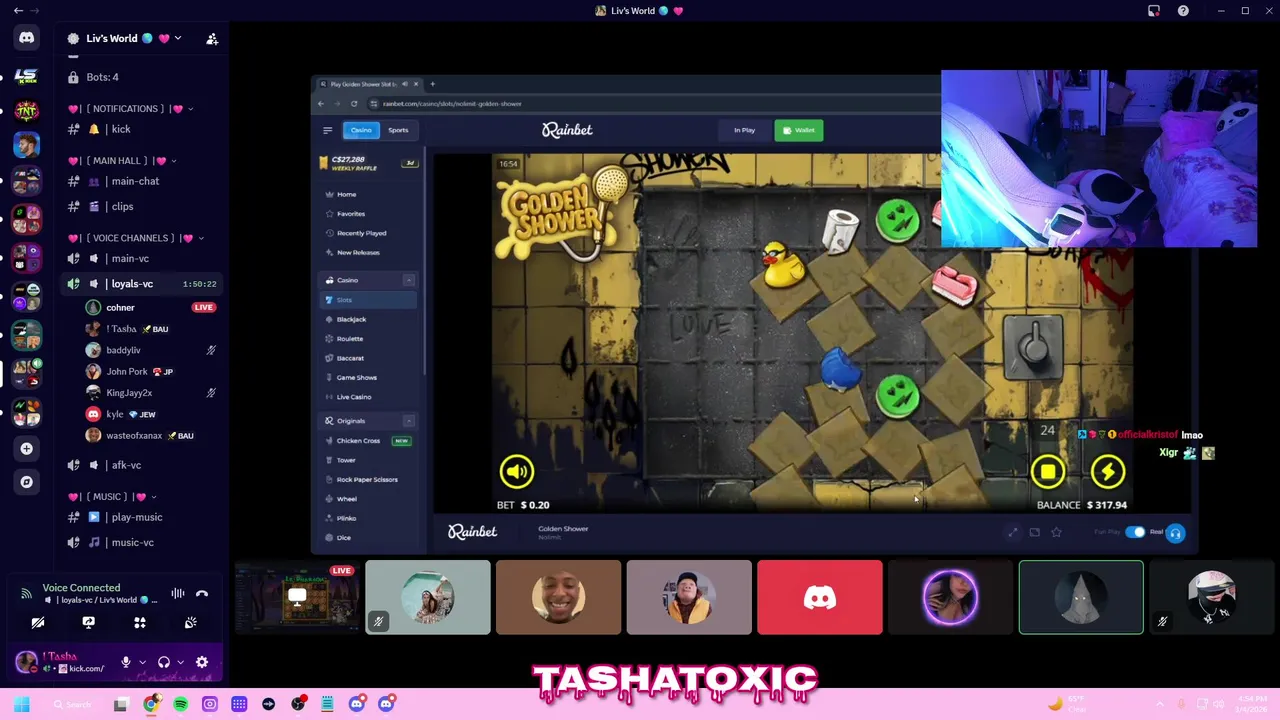Open the soundboard icon
1280x720 pixels.
pos(190,622)
